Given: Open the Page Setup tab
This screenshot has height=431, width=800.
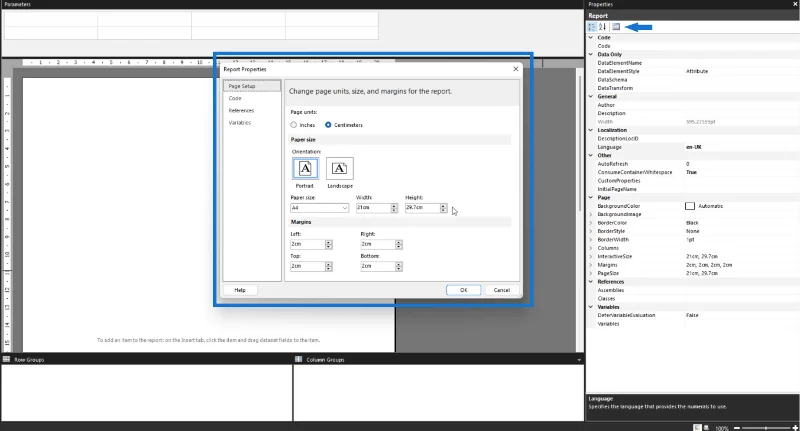Looking at the screenshot, I should pos(252,86).
